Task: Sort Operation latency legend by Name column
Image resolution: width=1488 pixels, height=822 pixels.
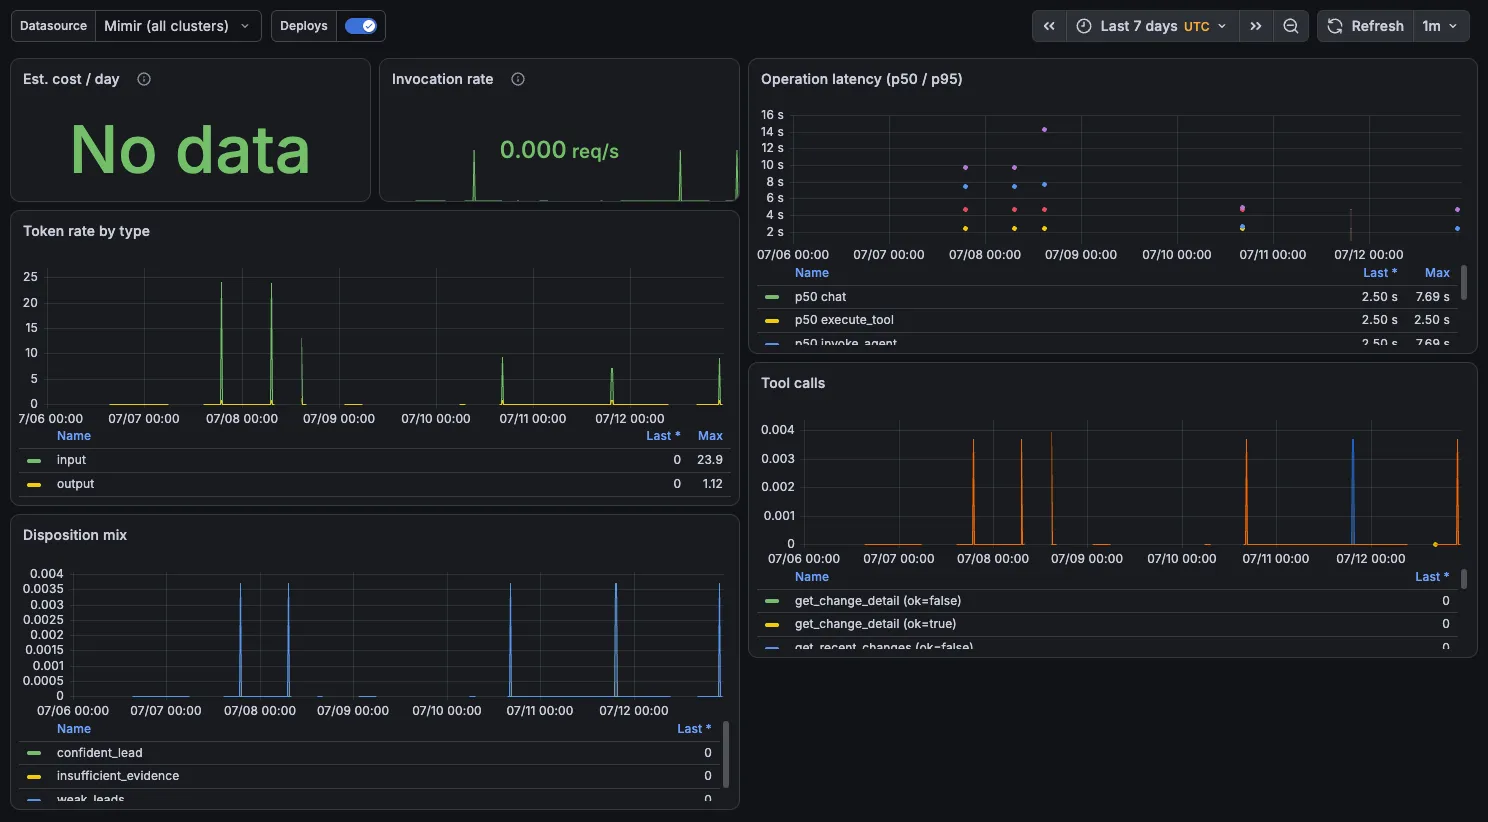Action: click(812, 273)
